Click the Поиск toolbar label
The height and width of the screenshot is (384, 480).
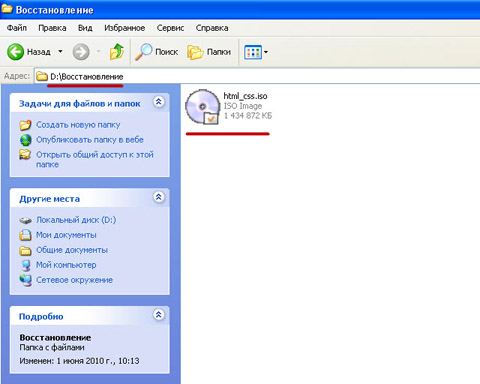tap(166, 52)
